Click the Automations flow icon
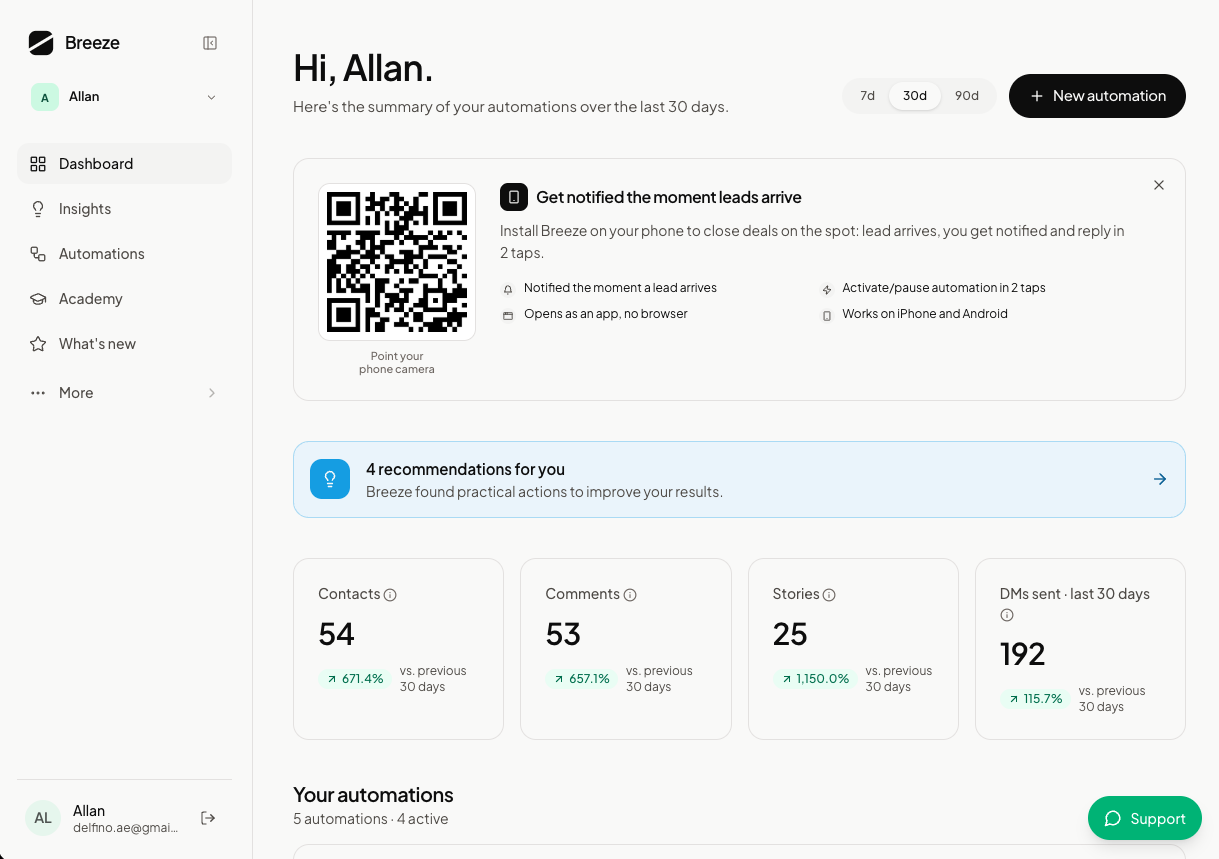Viewport: 1219px width, 859px height. click(x=38, y=254)
